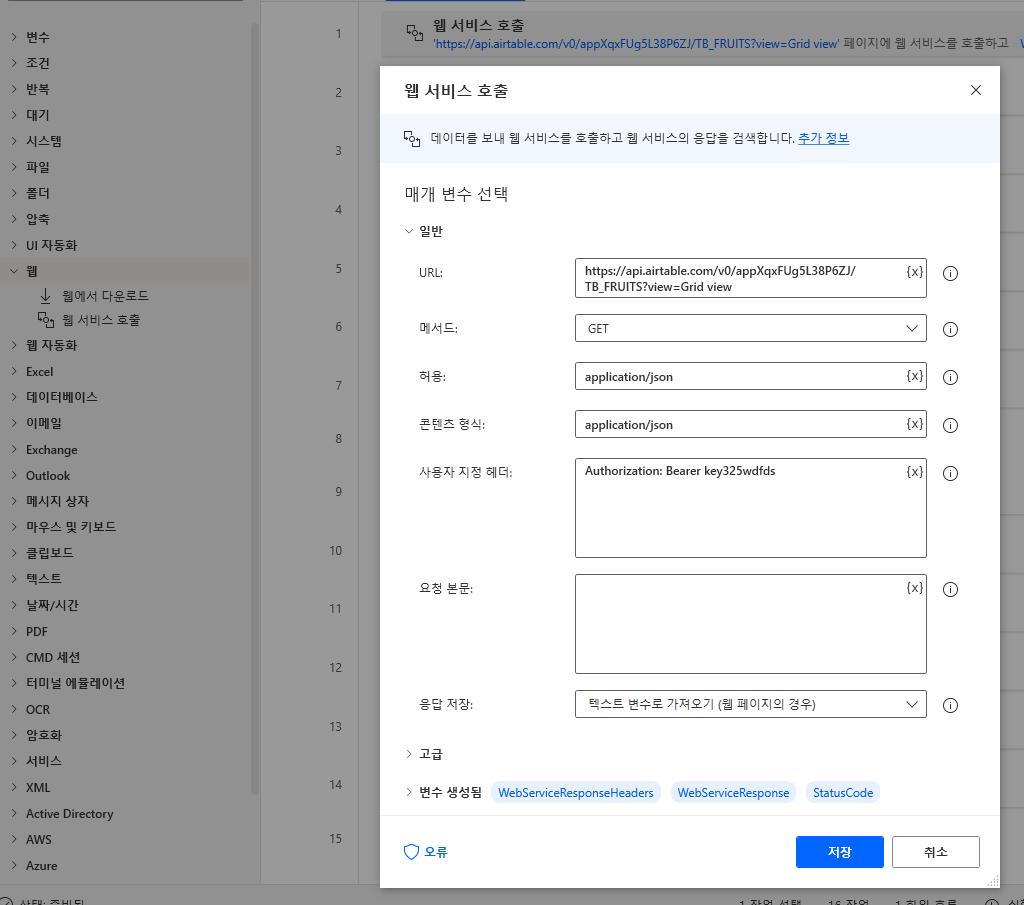Image resolution: width=1024 pixels, height=905 pixels.
Task: Expand the 데이터베이스 category
Action: (14, 396)
